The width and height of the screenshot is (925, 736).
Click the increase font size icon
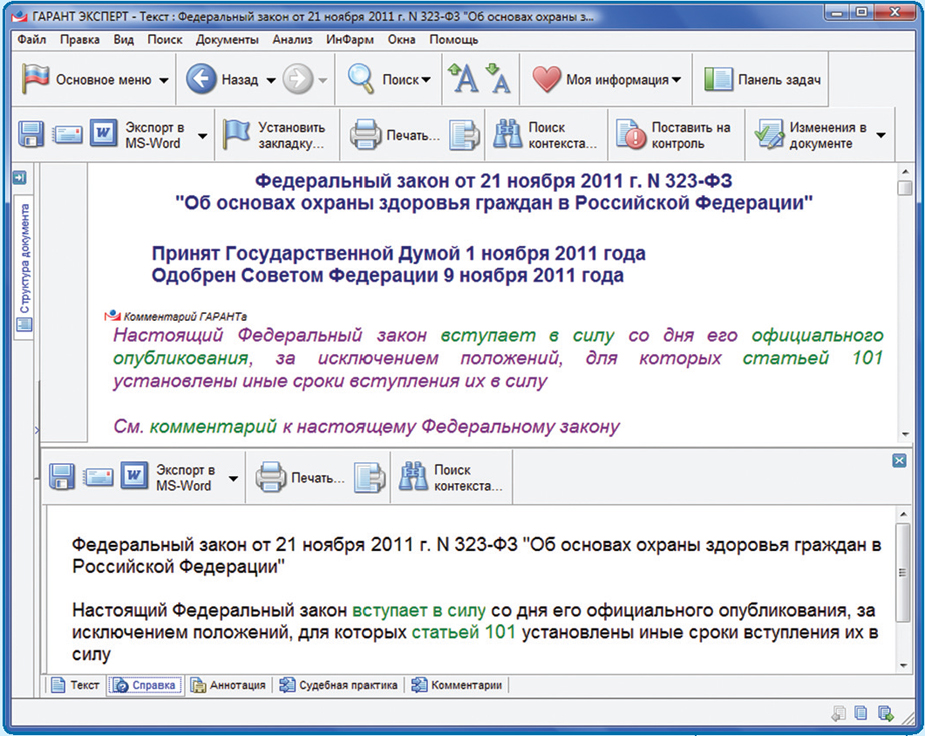click(462, 79)
